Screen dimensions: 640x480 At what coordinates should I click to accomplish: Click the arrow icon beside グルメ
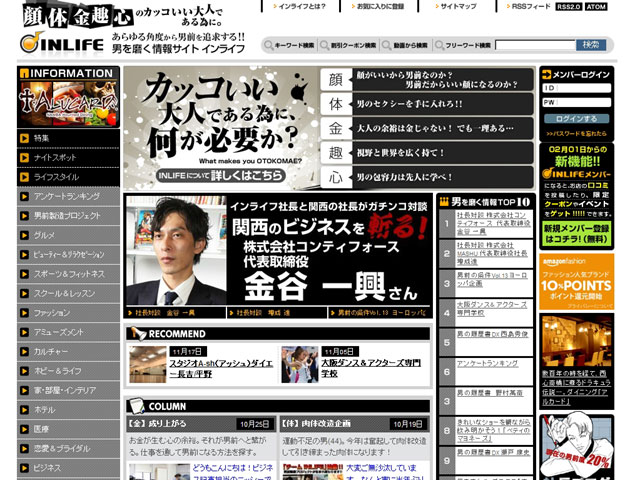tap(24, 235)
